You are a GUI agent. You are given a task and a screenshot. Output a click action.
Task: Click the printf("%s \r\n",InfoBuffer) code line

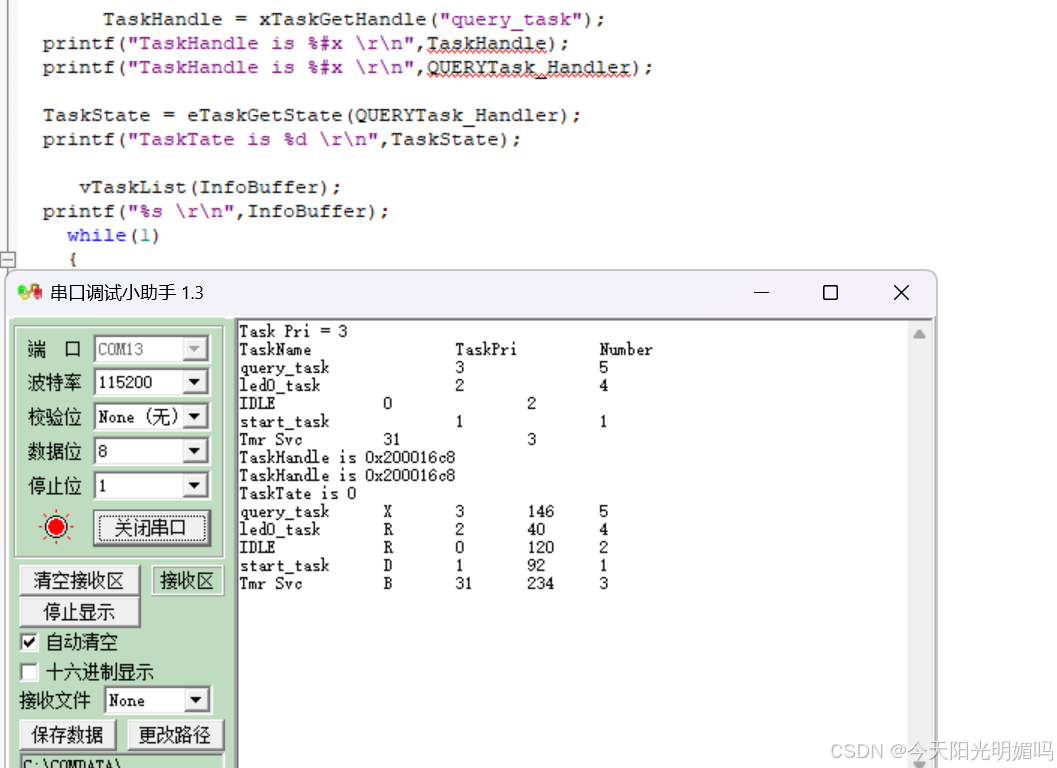216,212
